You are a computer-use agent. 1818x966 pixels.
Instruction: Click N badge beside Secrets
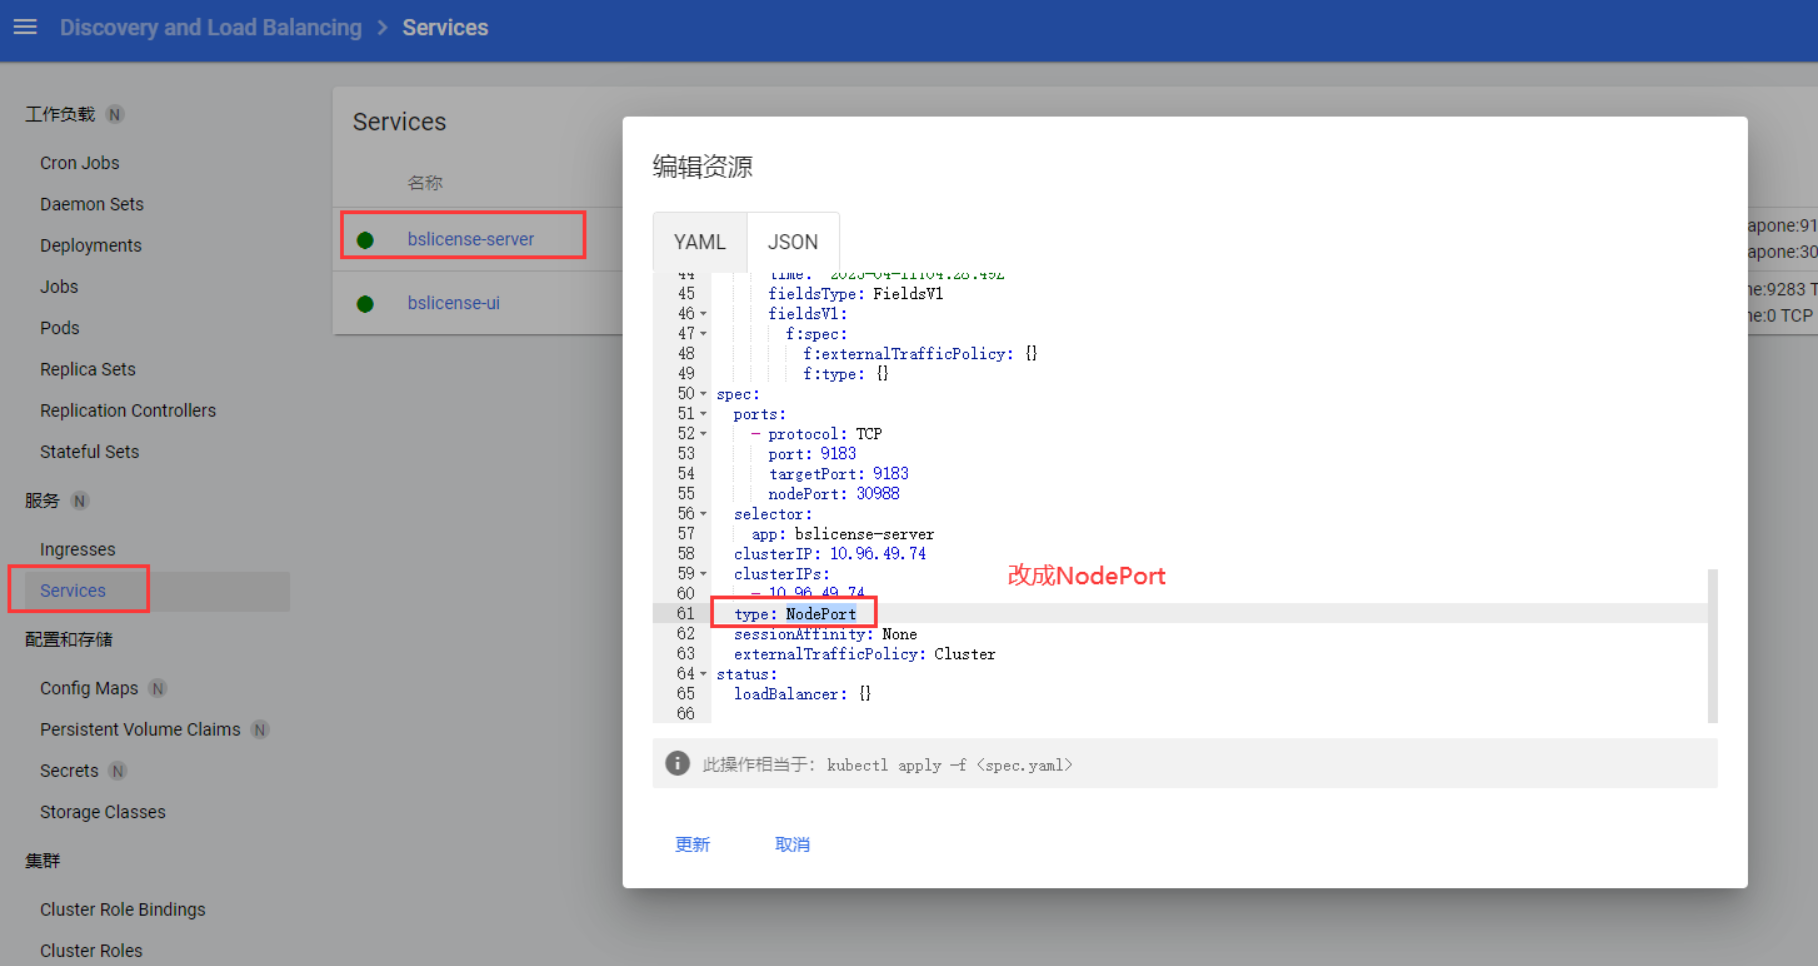pyautogui.click(x=118, y=771)
